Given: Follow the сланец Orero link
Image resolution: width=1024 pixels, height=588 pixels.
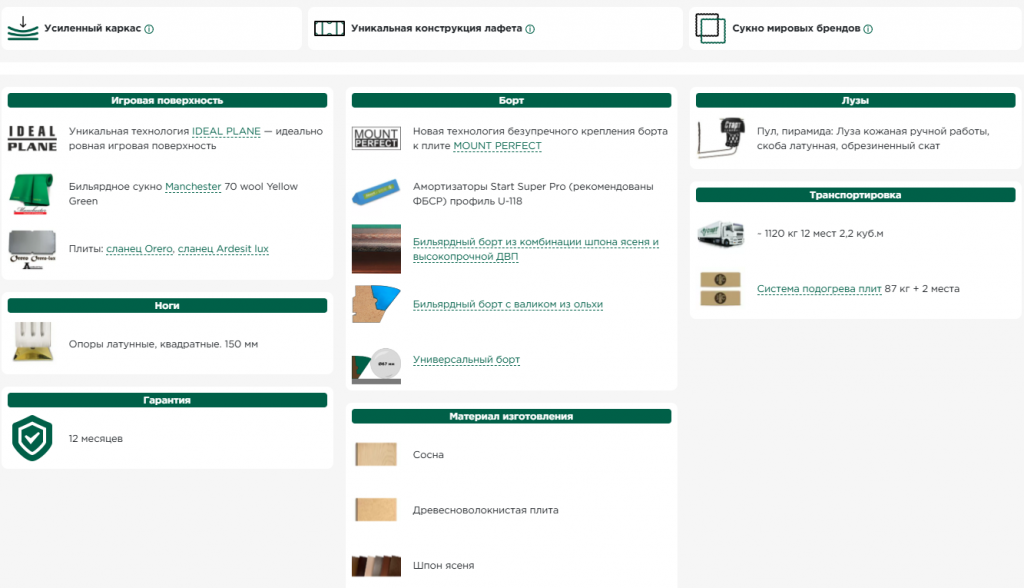Looking at the screenshot, I should click(x=140, y=249).
